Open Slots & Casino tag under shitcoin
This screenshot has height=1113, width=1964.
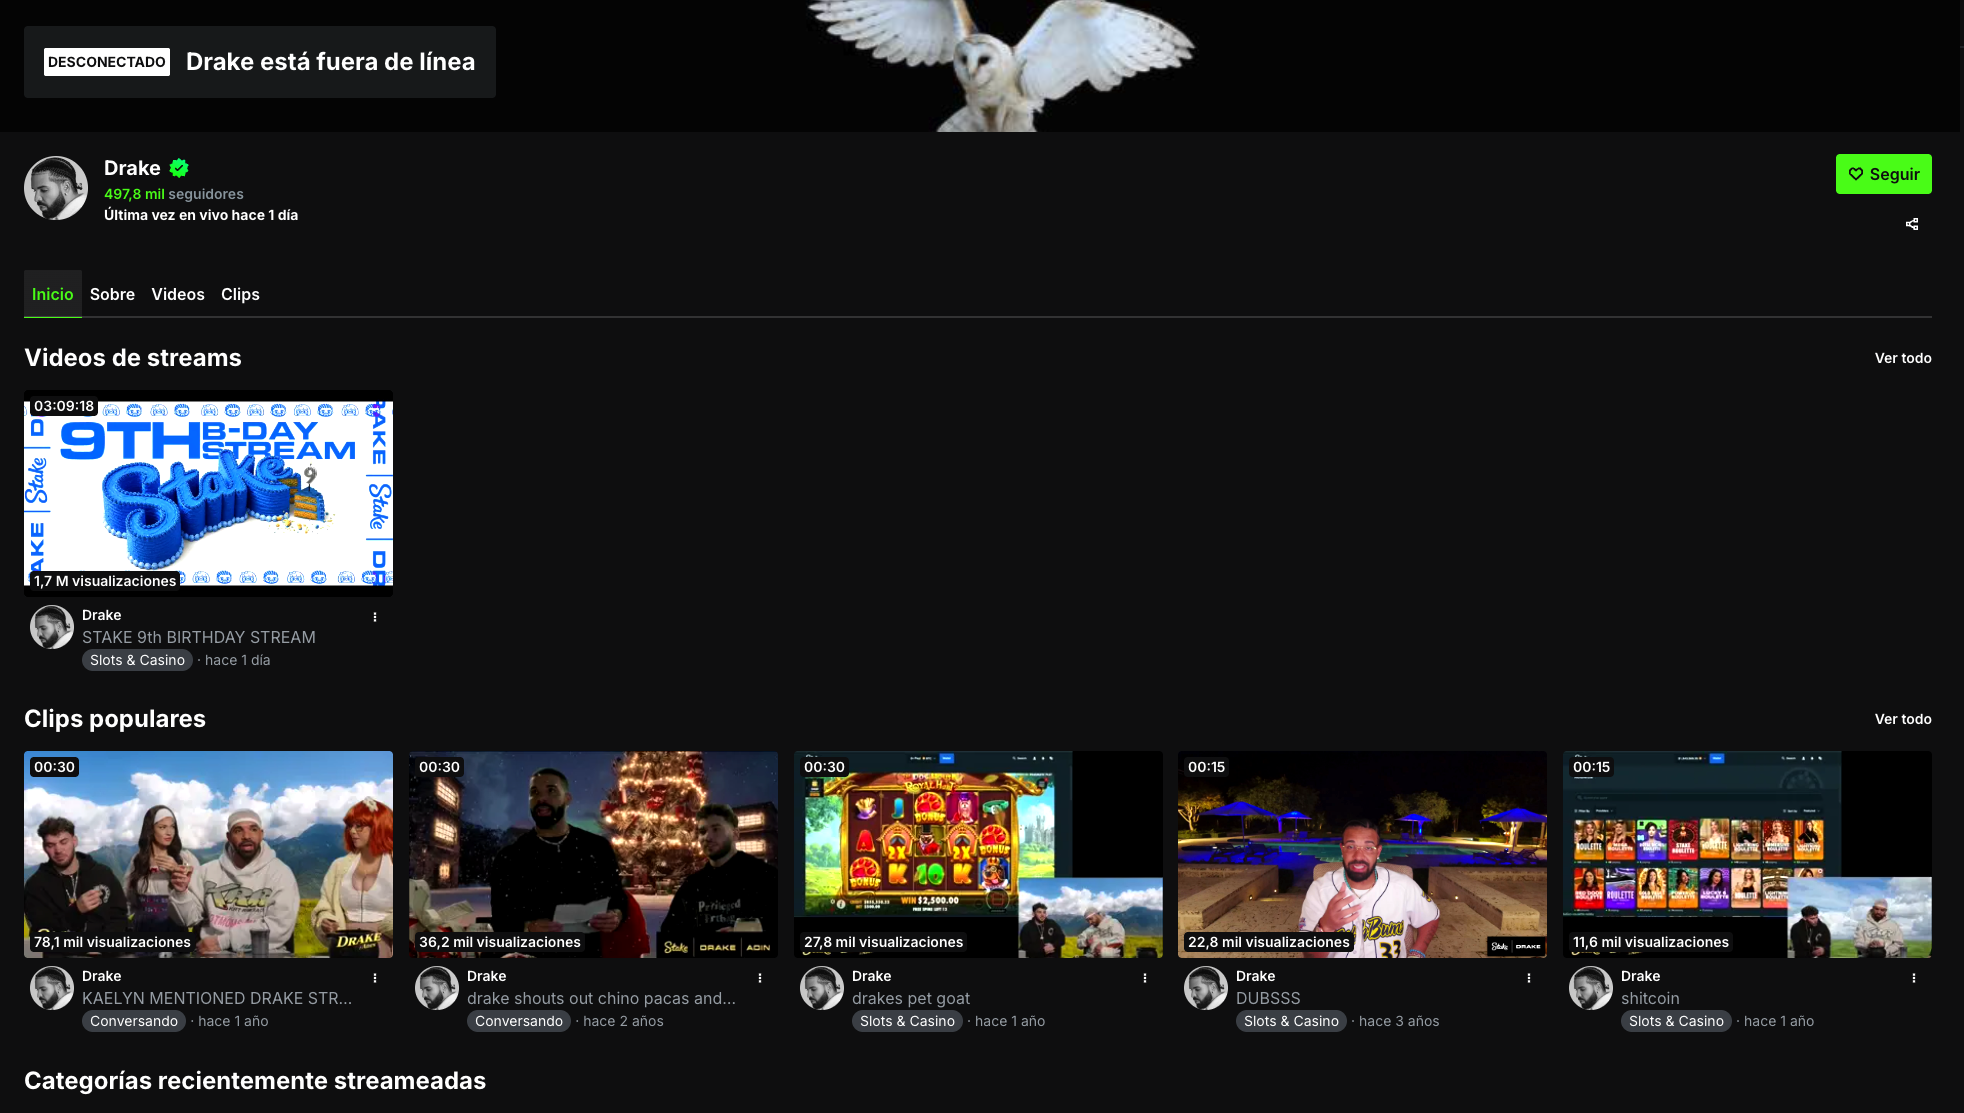coord(1676,1021)
